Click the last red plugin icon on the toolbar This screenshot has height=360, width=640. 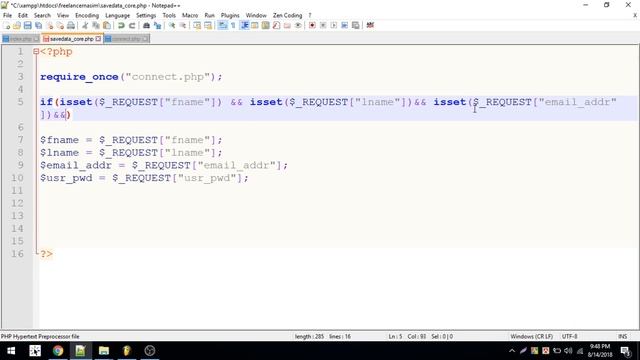370,25
